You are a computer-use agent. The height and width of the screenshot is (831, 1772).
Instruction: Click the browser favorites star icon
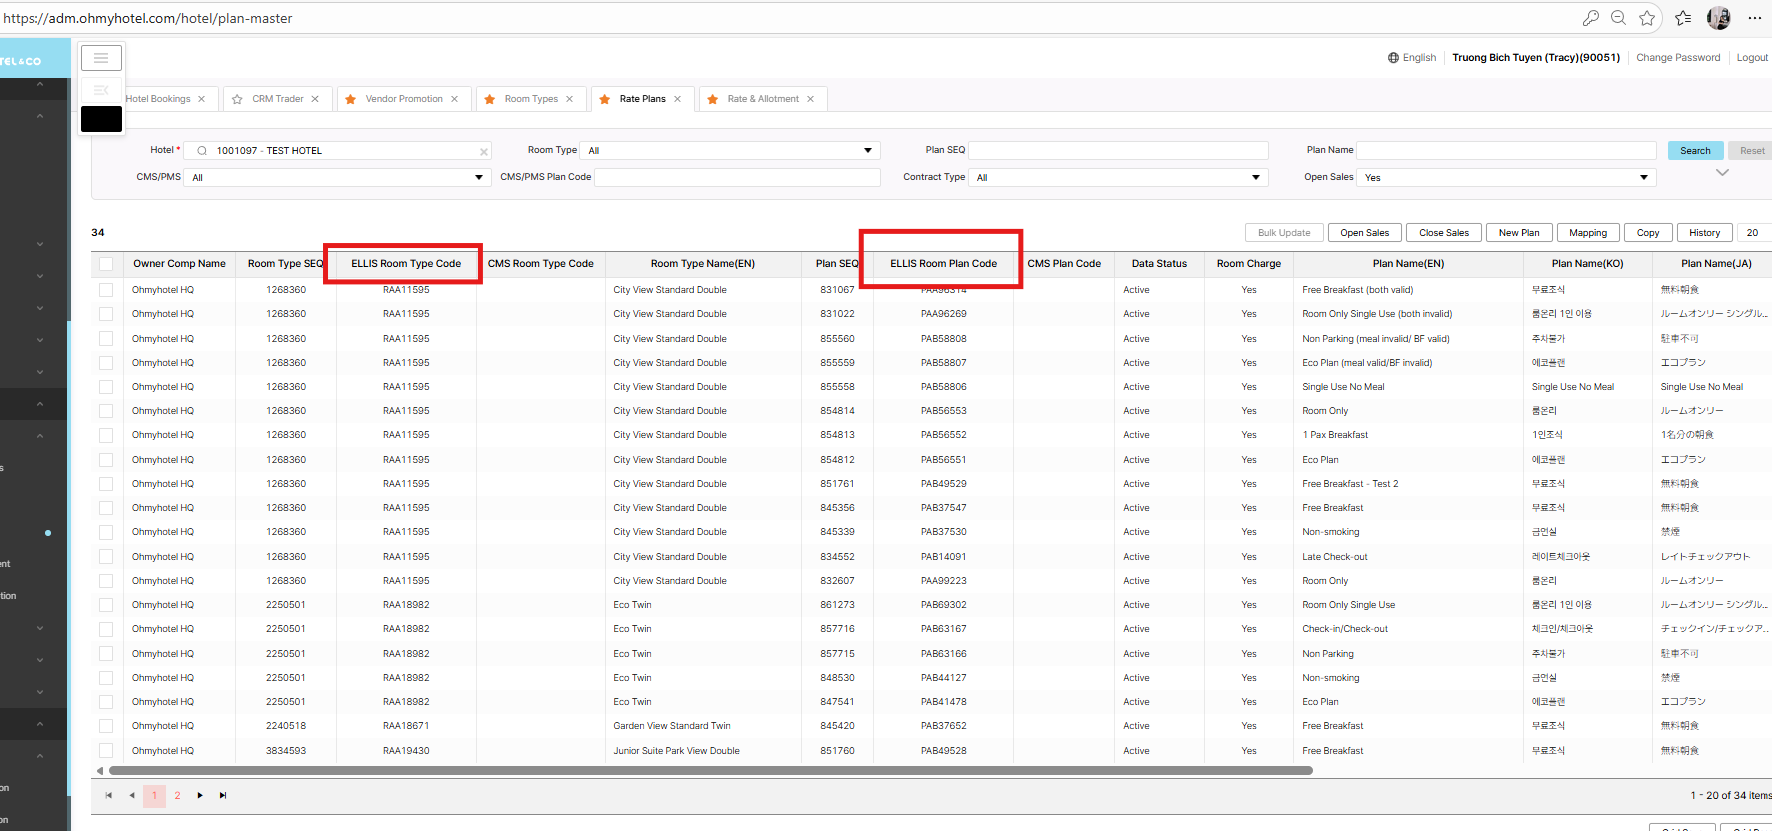click(x=1647, y=18)
